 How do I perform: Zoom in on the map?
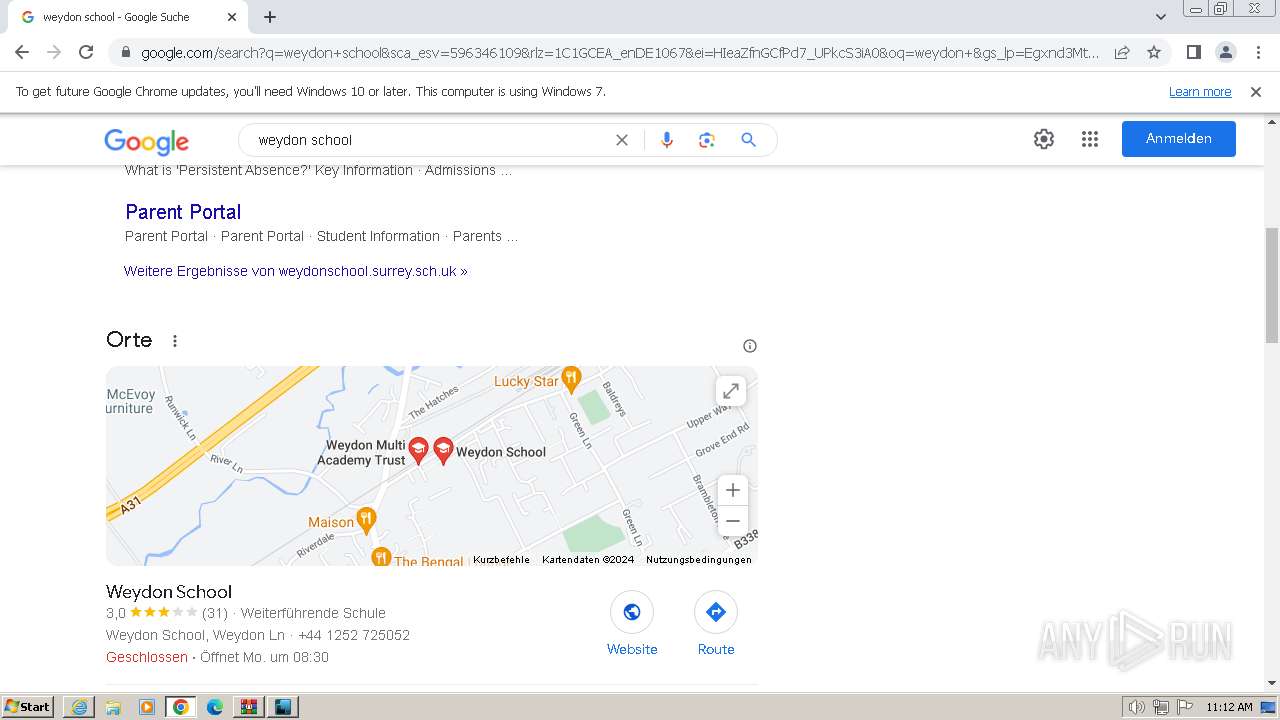pos(733,490)
